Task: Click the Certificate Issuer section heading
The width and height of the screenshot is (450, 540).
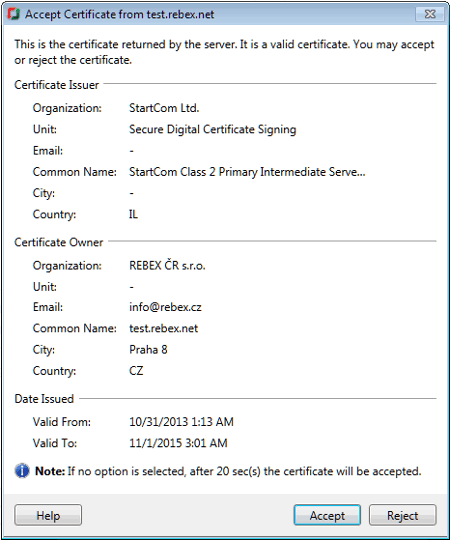Action: (56, 85)
